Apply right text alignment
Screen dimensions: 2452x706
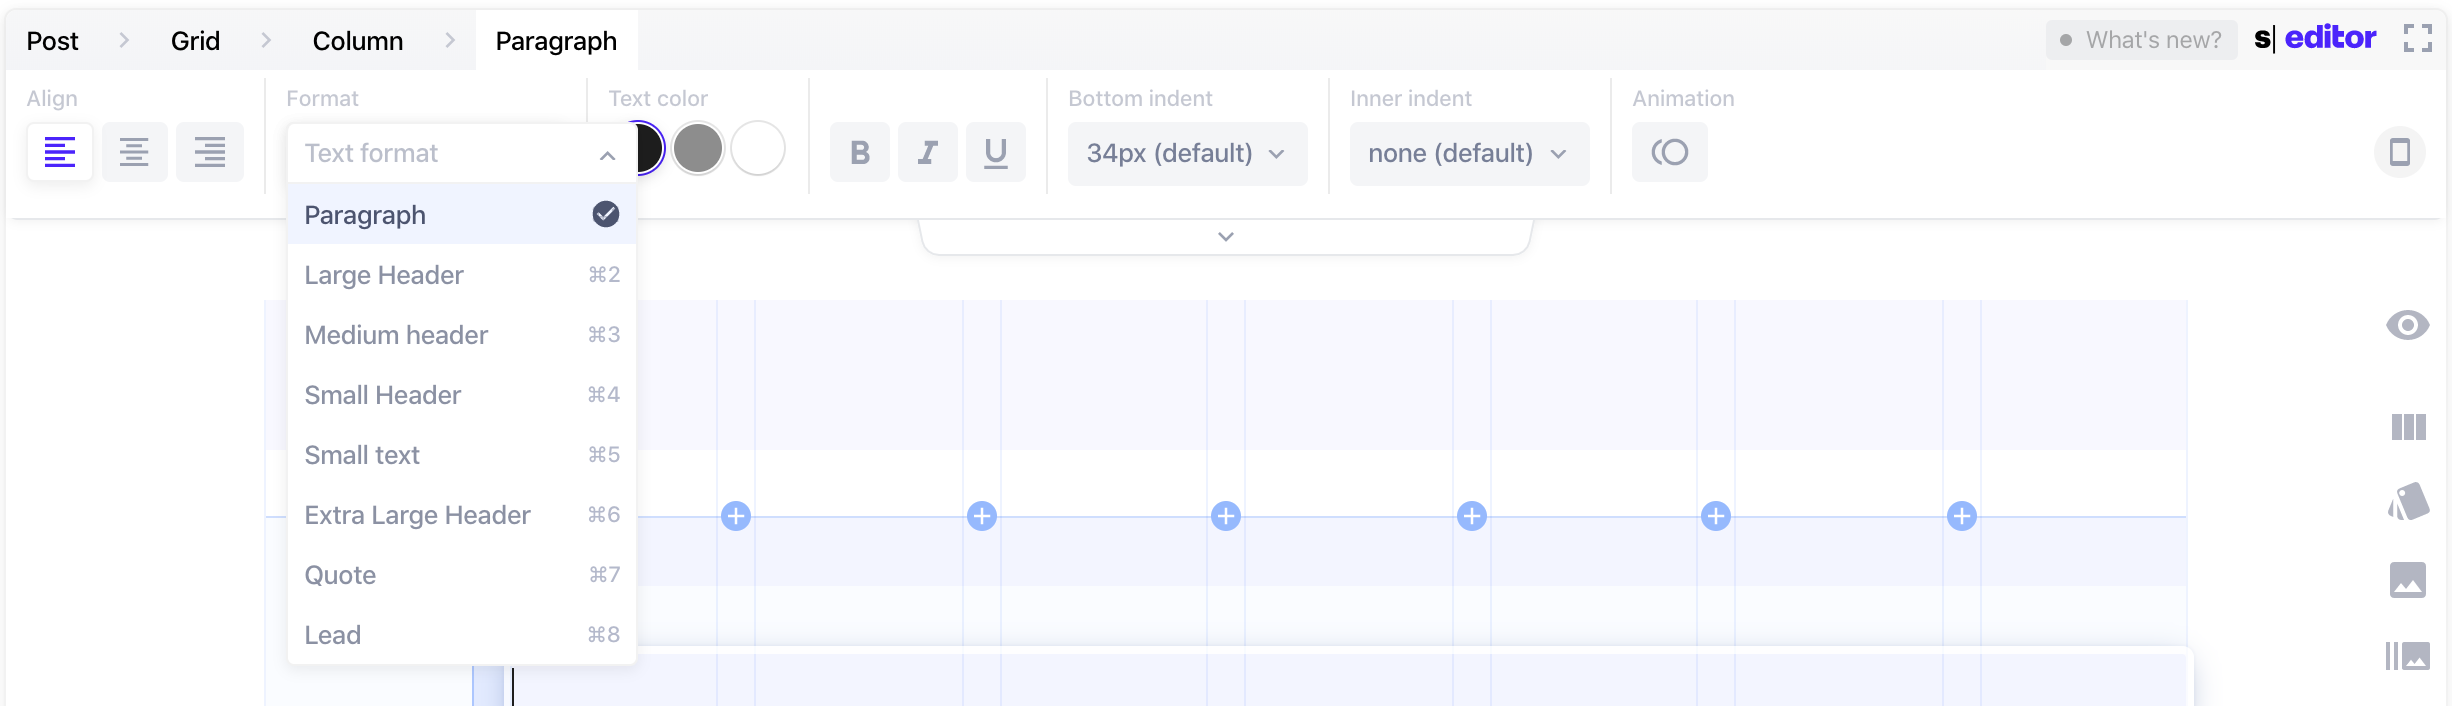coord(209,153)
